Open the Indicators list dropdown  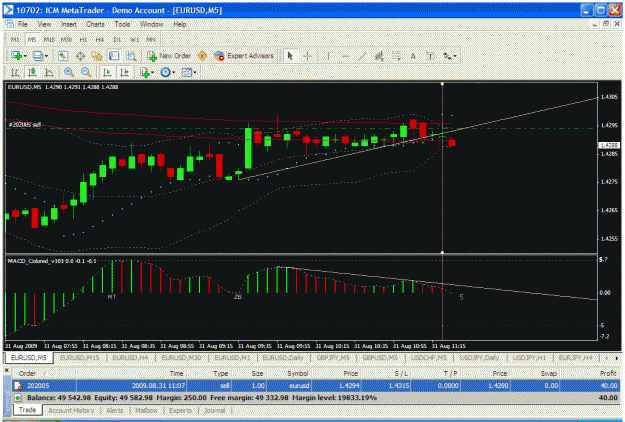point(147,72)
